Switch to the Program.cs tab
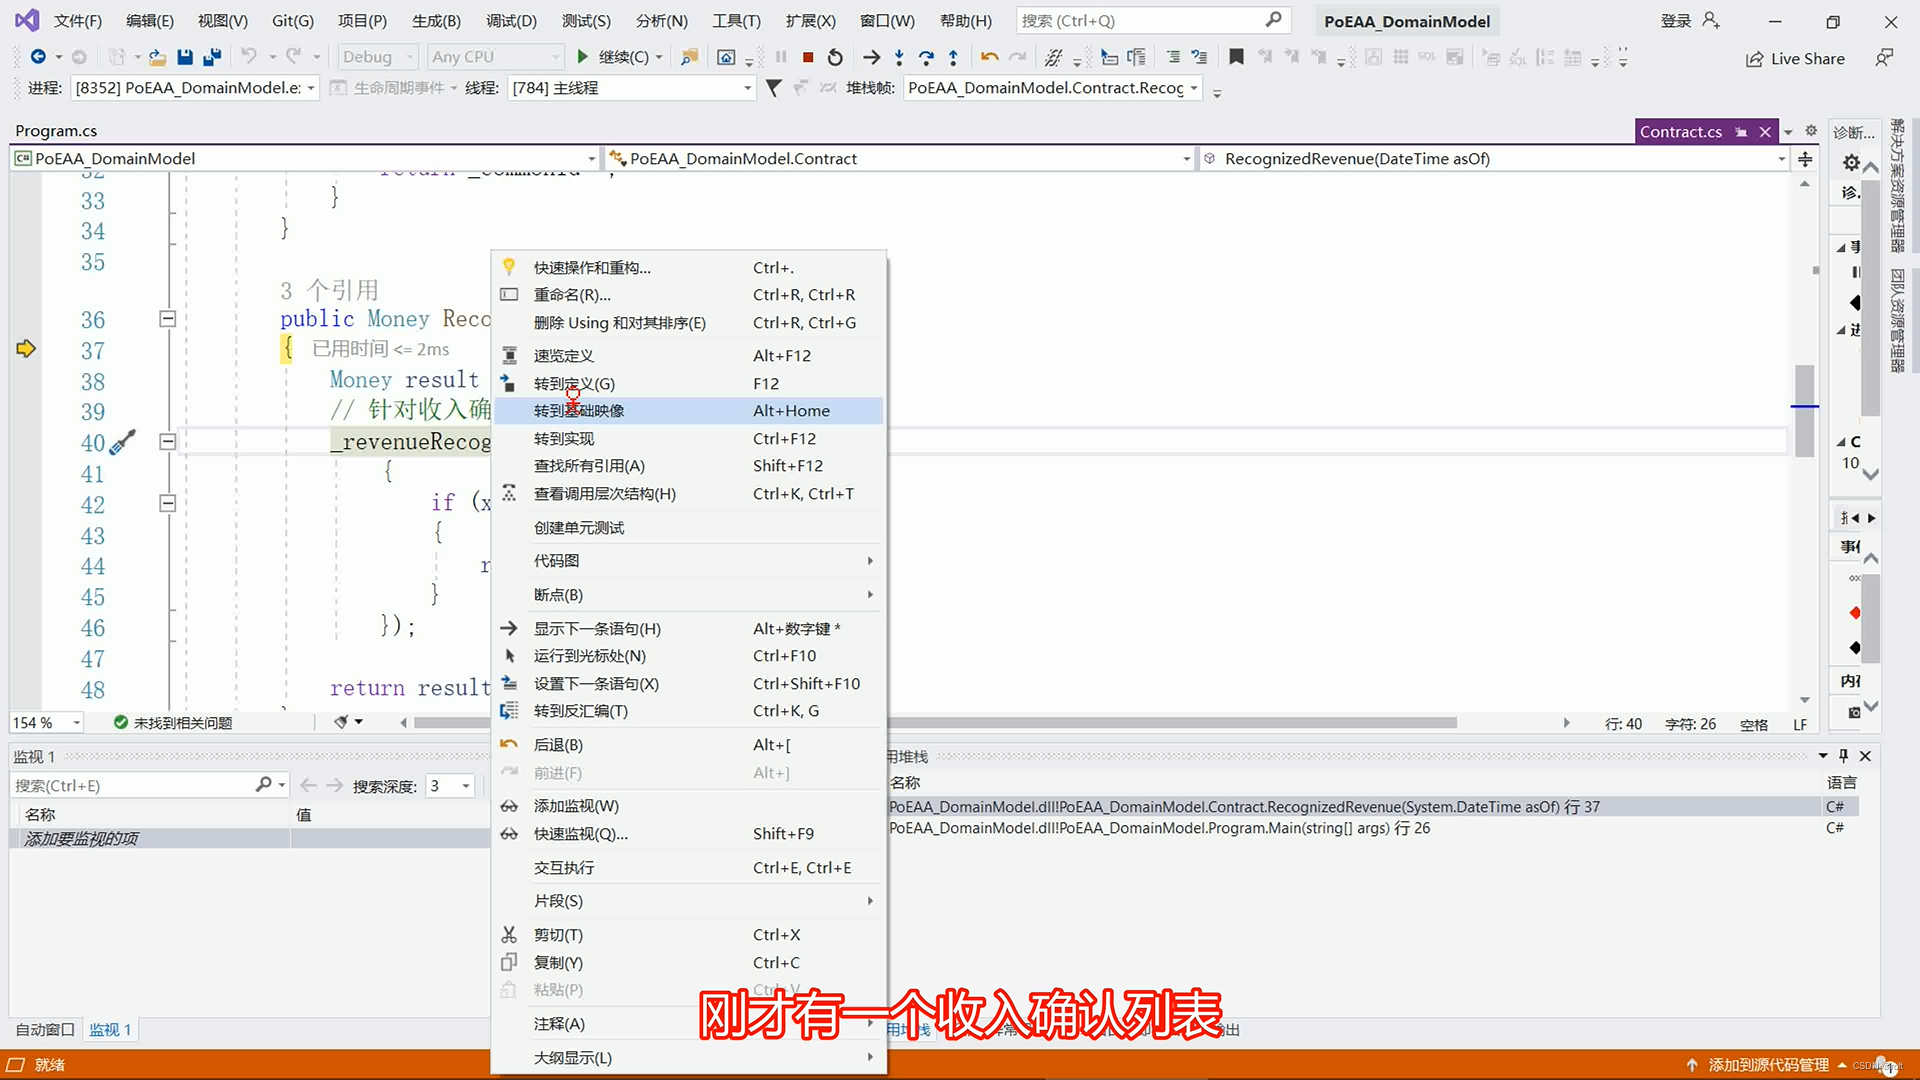Viewport: 1920px width, 1080px height. [56, 131]
